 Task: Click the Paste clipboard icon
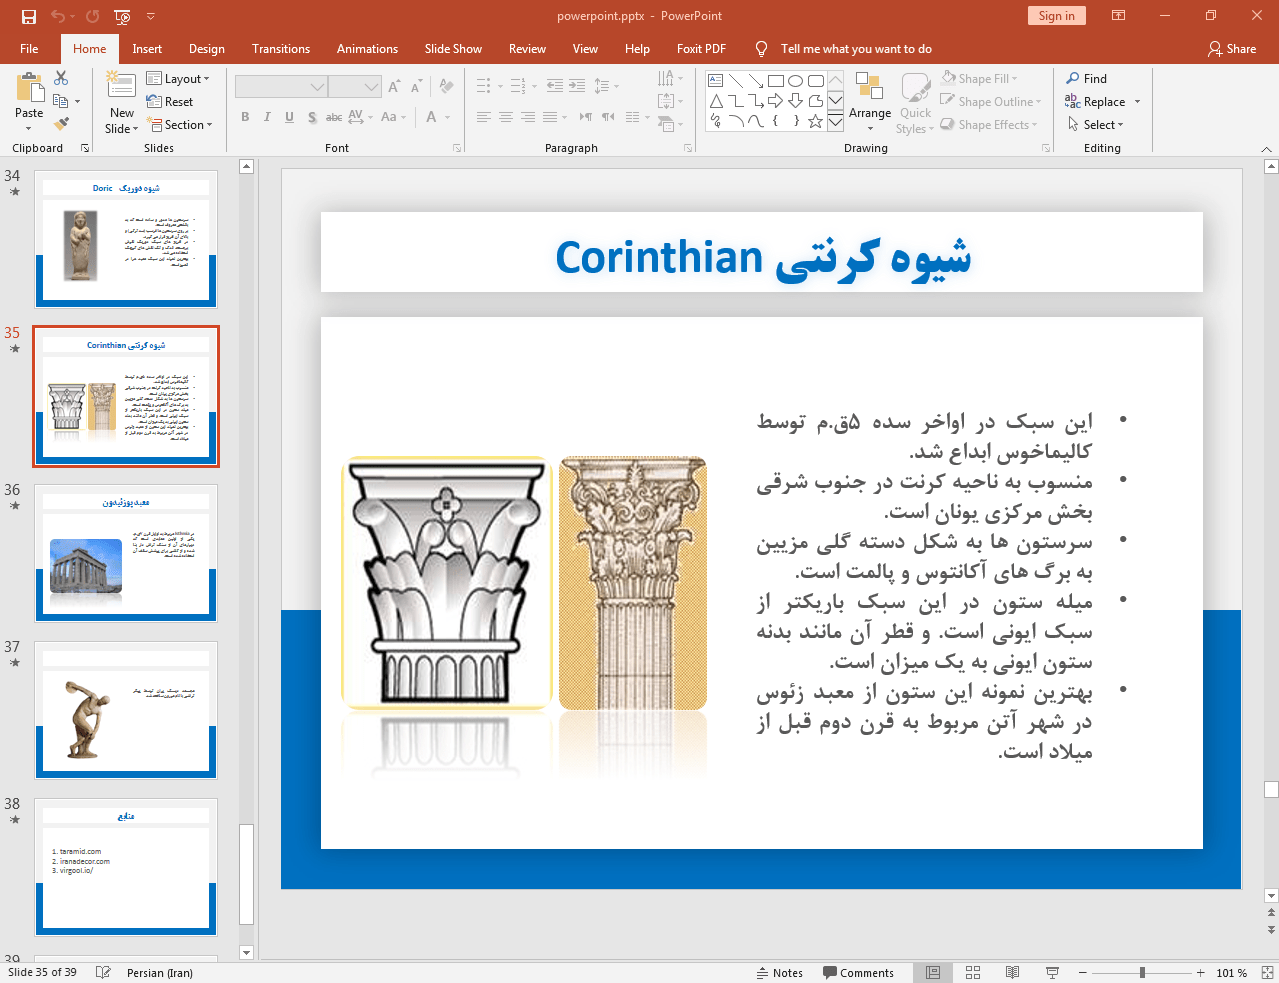click(x=29, y=89)
